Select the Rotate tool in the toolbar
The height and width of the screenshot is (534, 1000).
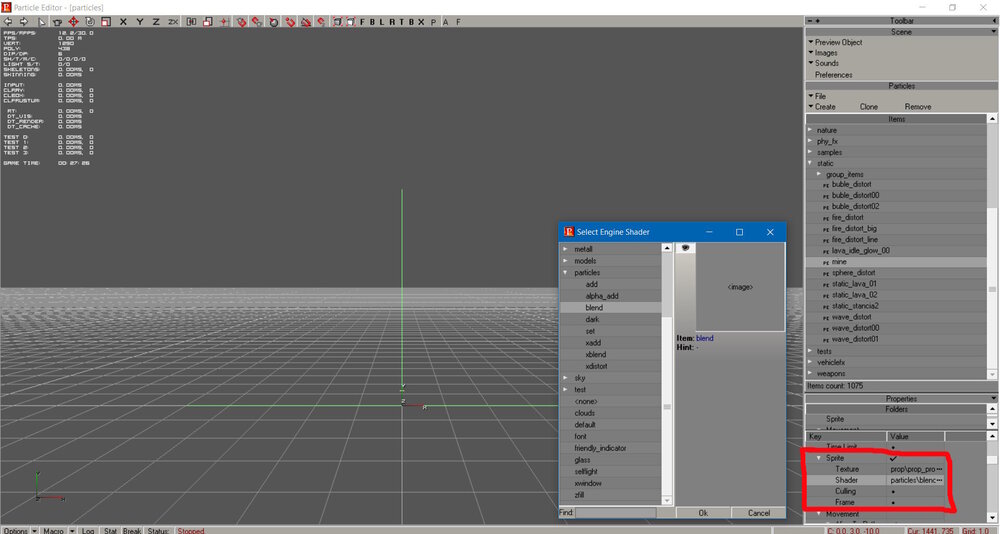(x=89, y=21)
